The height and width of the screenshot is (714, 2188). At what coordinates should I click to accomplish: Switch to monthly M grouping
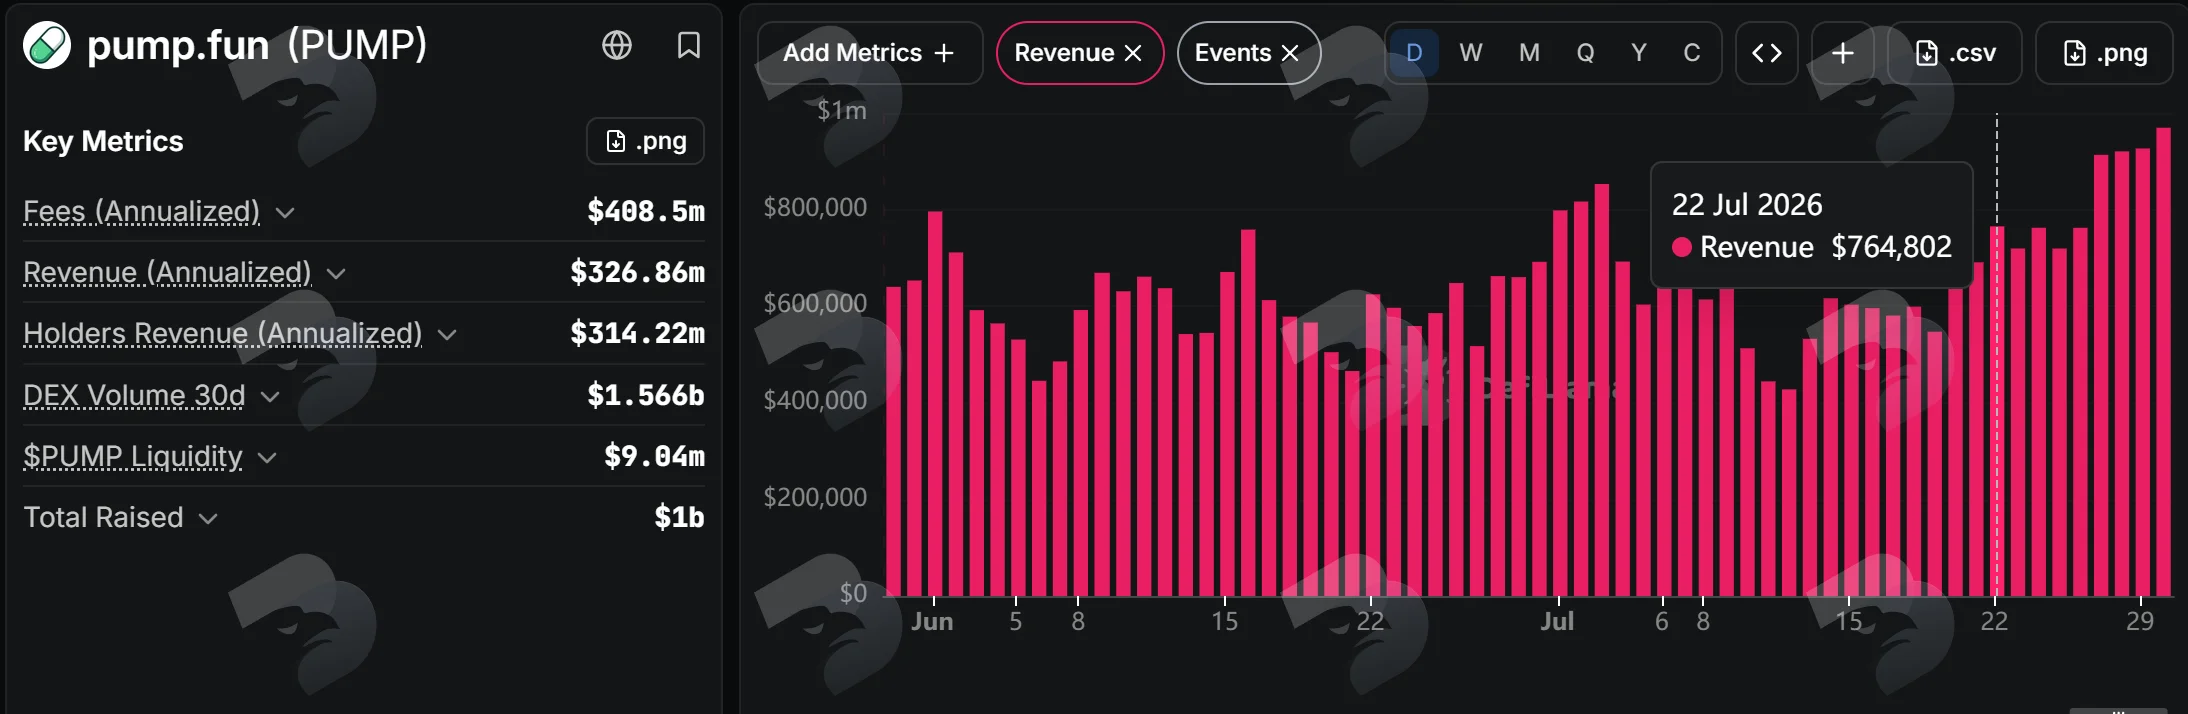[1529, 53]
